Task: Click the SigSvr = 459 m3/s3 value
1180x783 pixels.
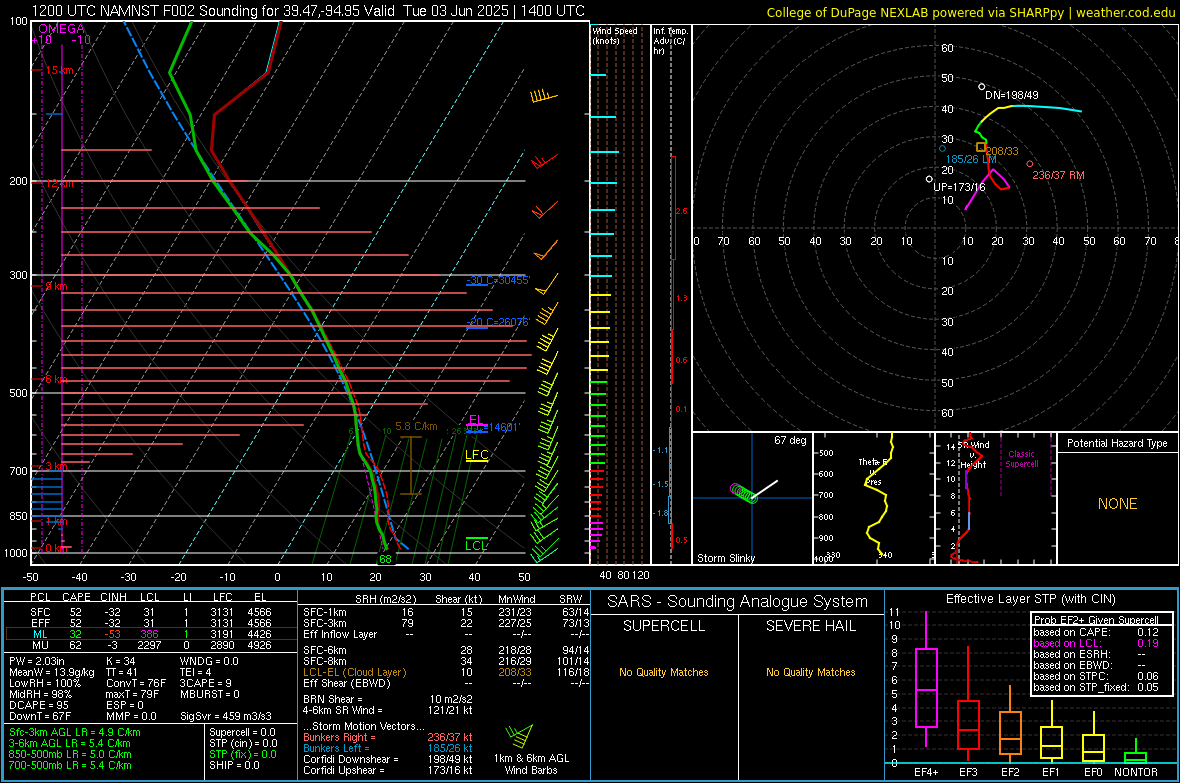Action: (226, 716)
